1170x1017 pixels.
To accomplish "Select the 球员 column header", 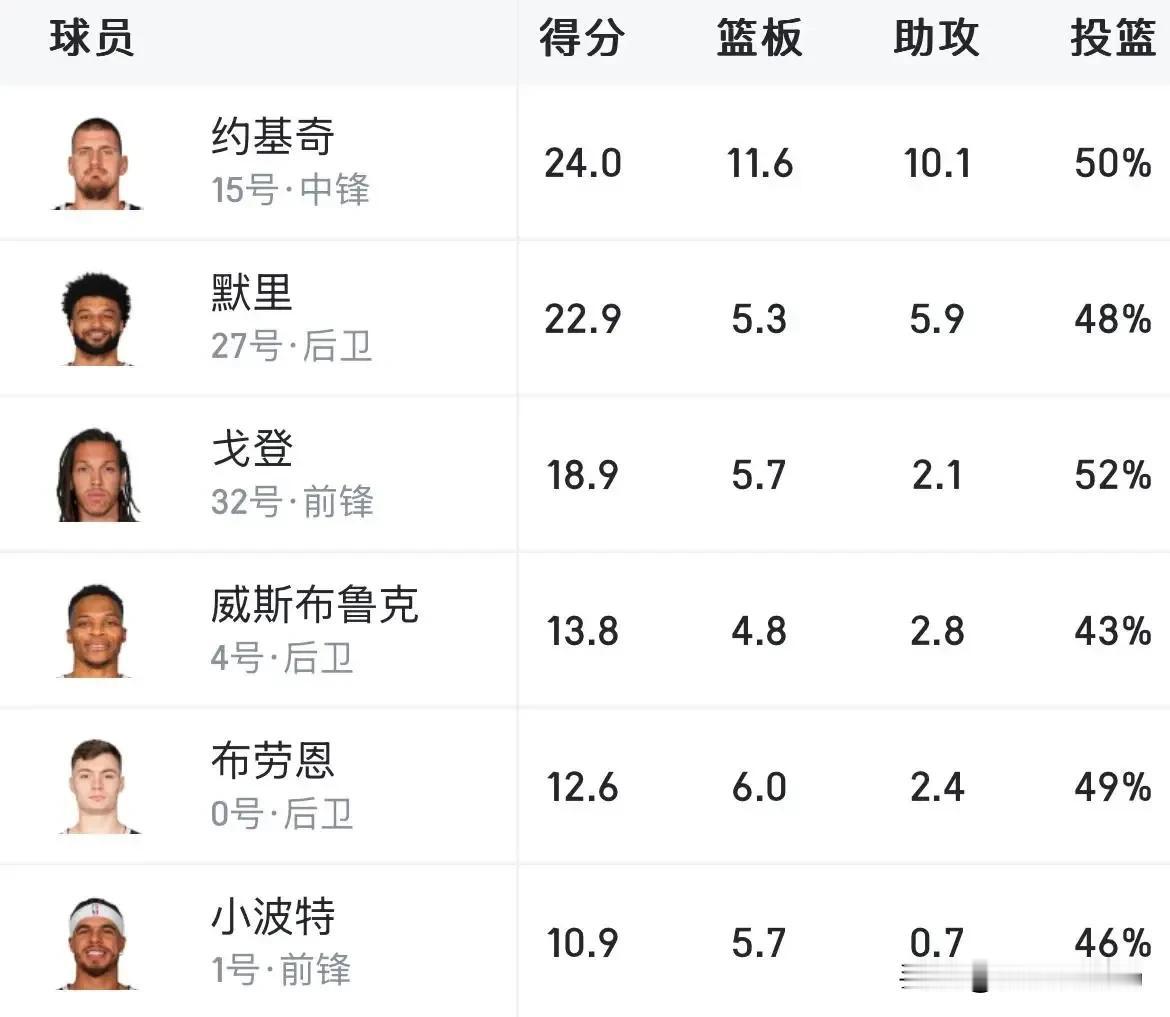I will pos(92,37).
